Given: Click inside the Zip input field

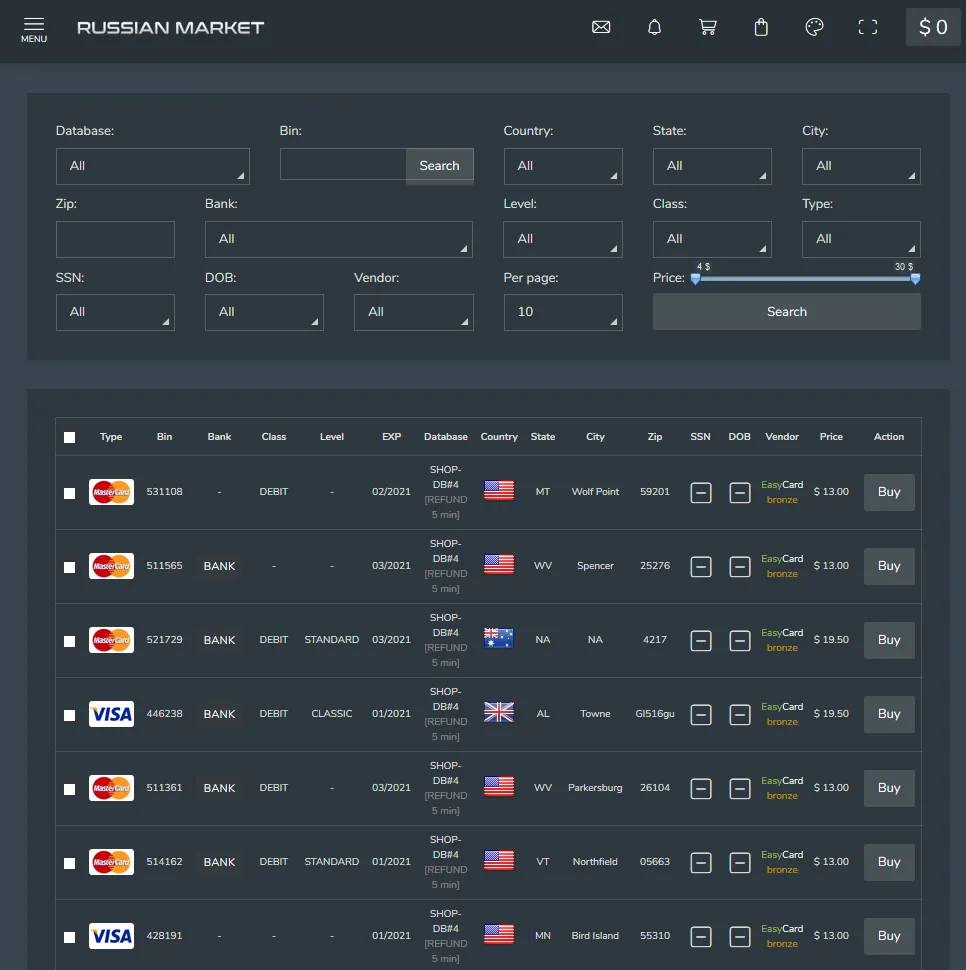Looking at the screenshot, I should click(115, 239).
